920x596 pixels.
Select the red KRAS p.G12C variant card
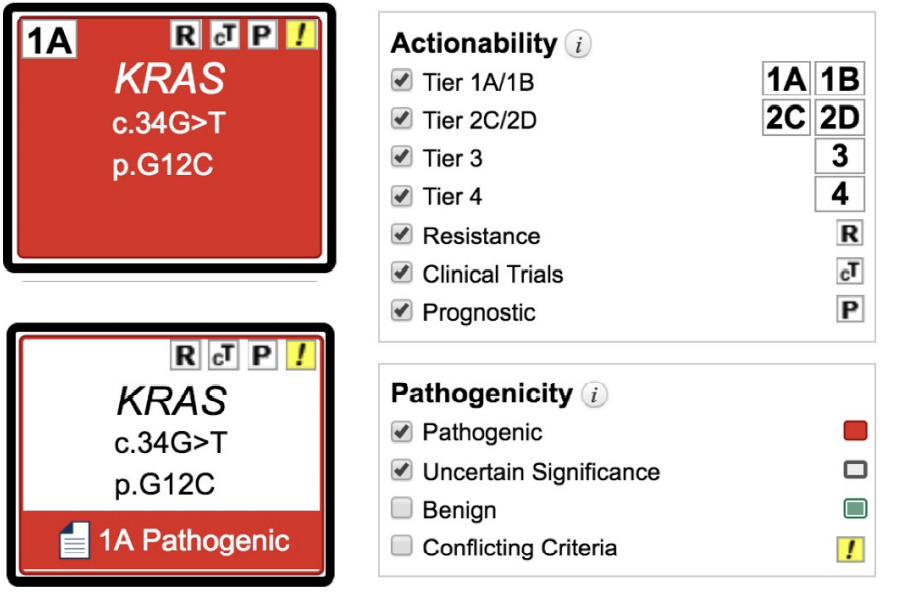pyautogui.click(x=170, y=138)
